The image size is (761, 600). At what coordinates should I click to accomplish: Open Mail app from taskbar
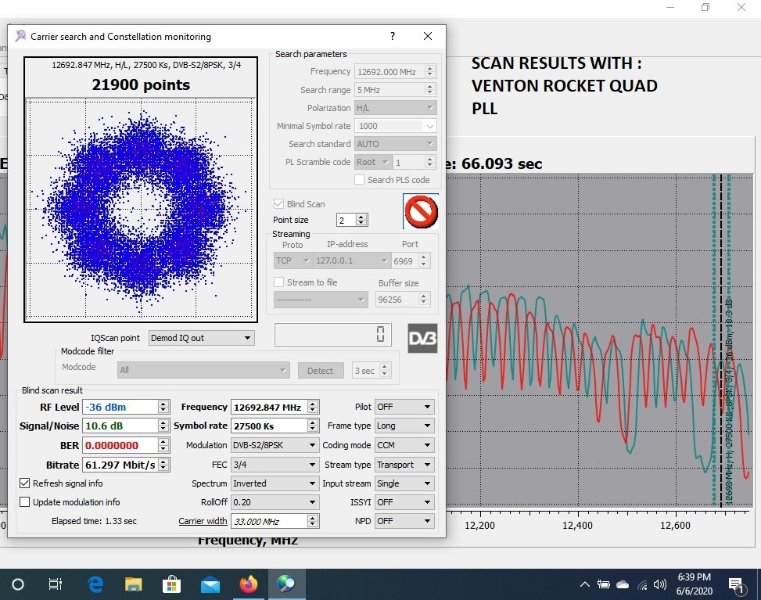point(210,585)
